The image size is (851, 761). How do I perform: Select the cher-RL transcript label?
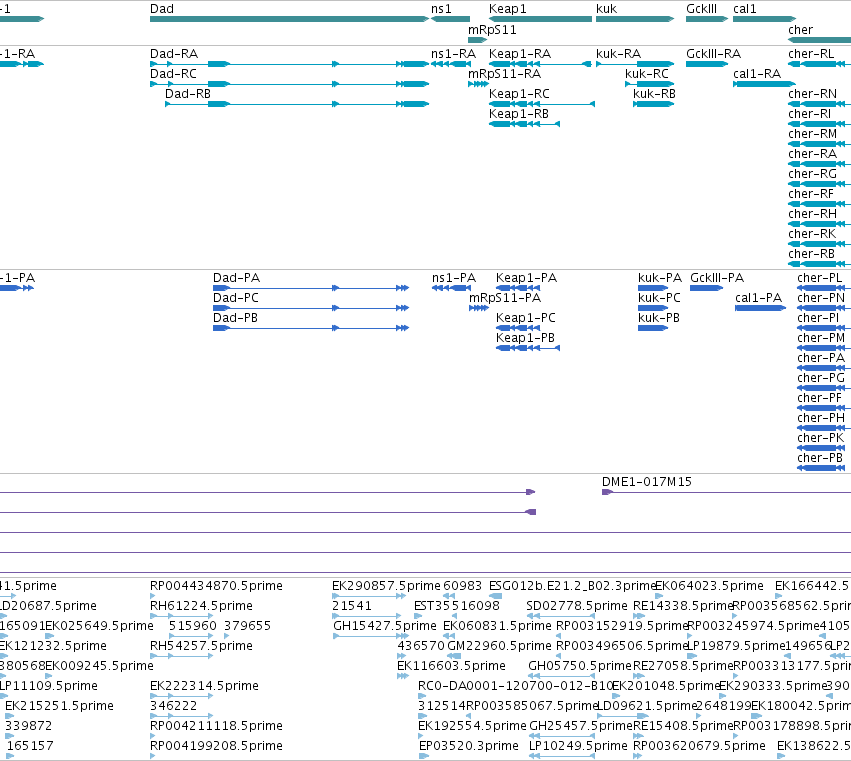pos(811,54)
